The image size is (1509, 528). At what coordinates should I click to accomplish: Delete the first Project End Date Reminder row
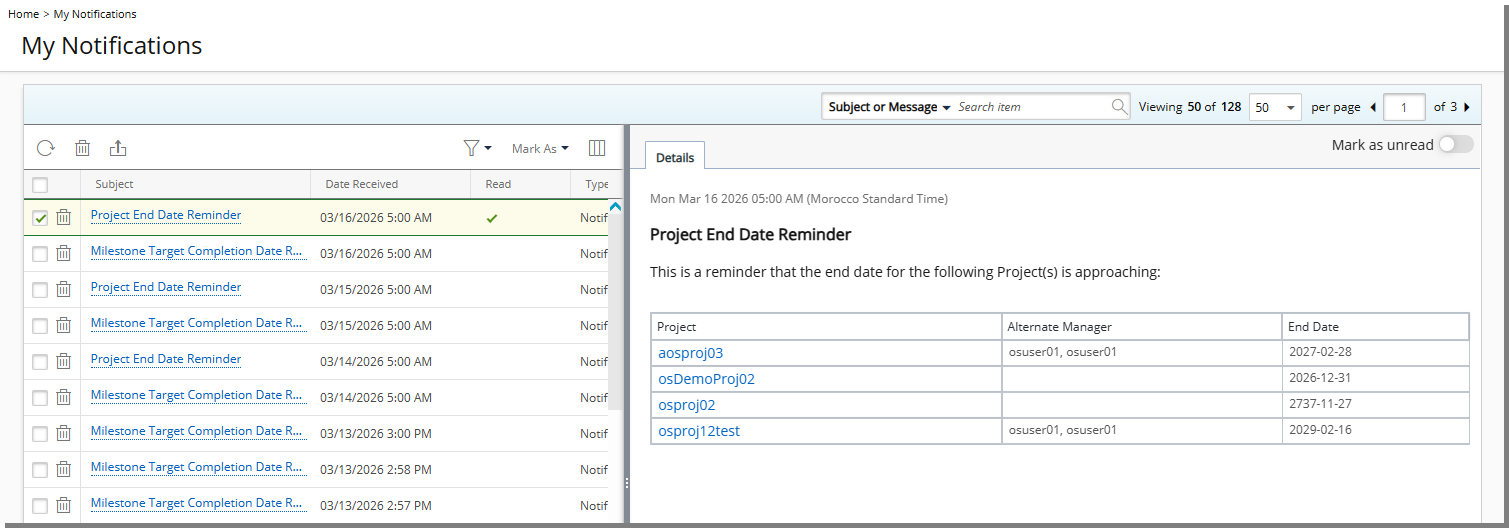coord(63,217)
